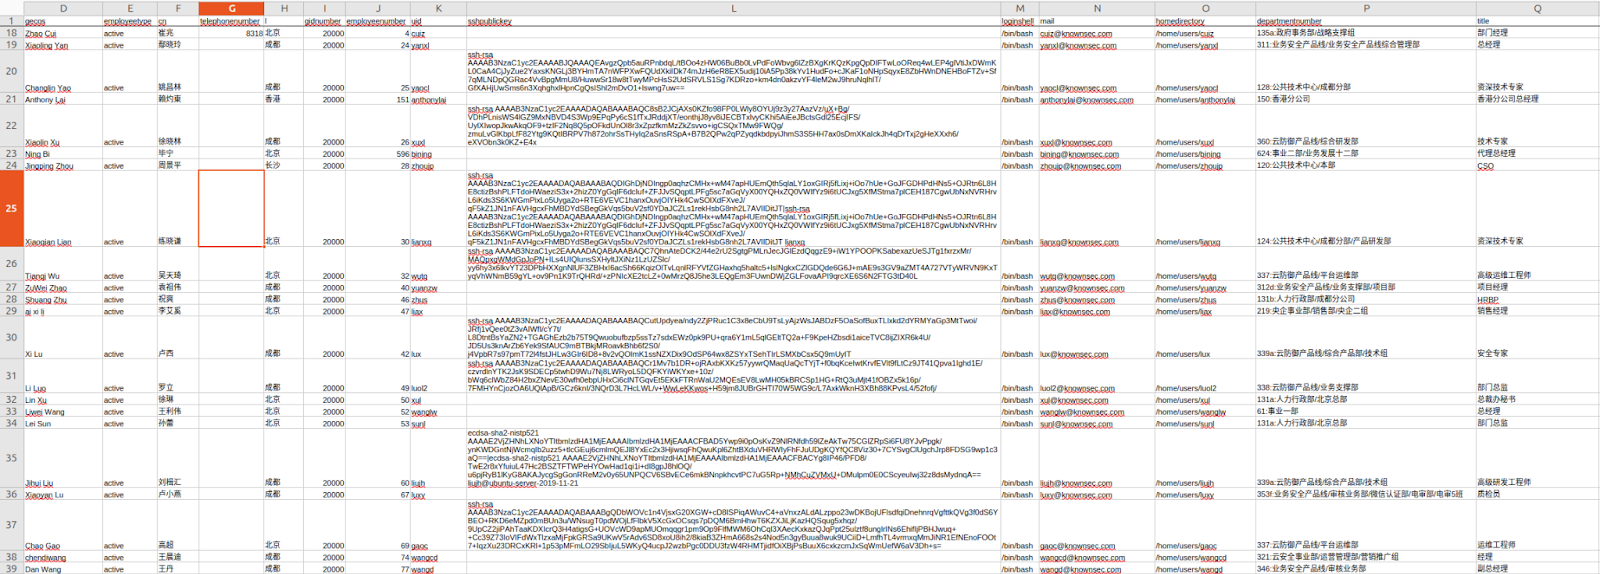
Task: Click the 'sshpublickey' header cell
Action: [x=490, y=21]
